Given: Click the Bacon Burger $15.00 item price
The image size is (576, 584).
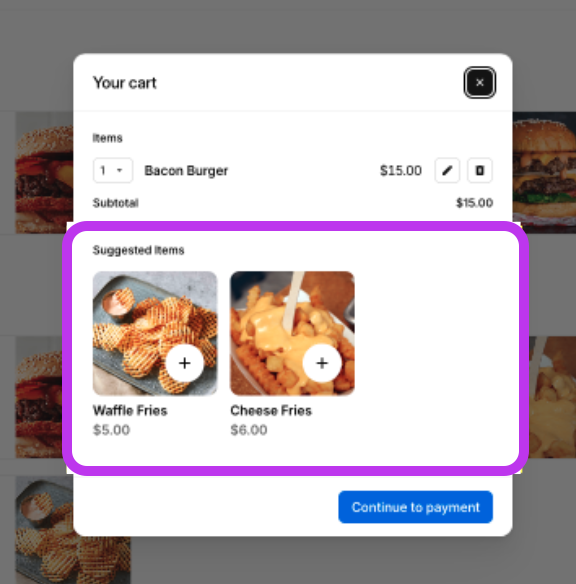Looking at the screenshot, I should [x=401, y=171].
